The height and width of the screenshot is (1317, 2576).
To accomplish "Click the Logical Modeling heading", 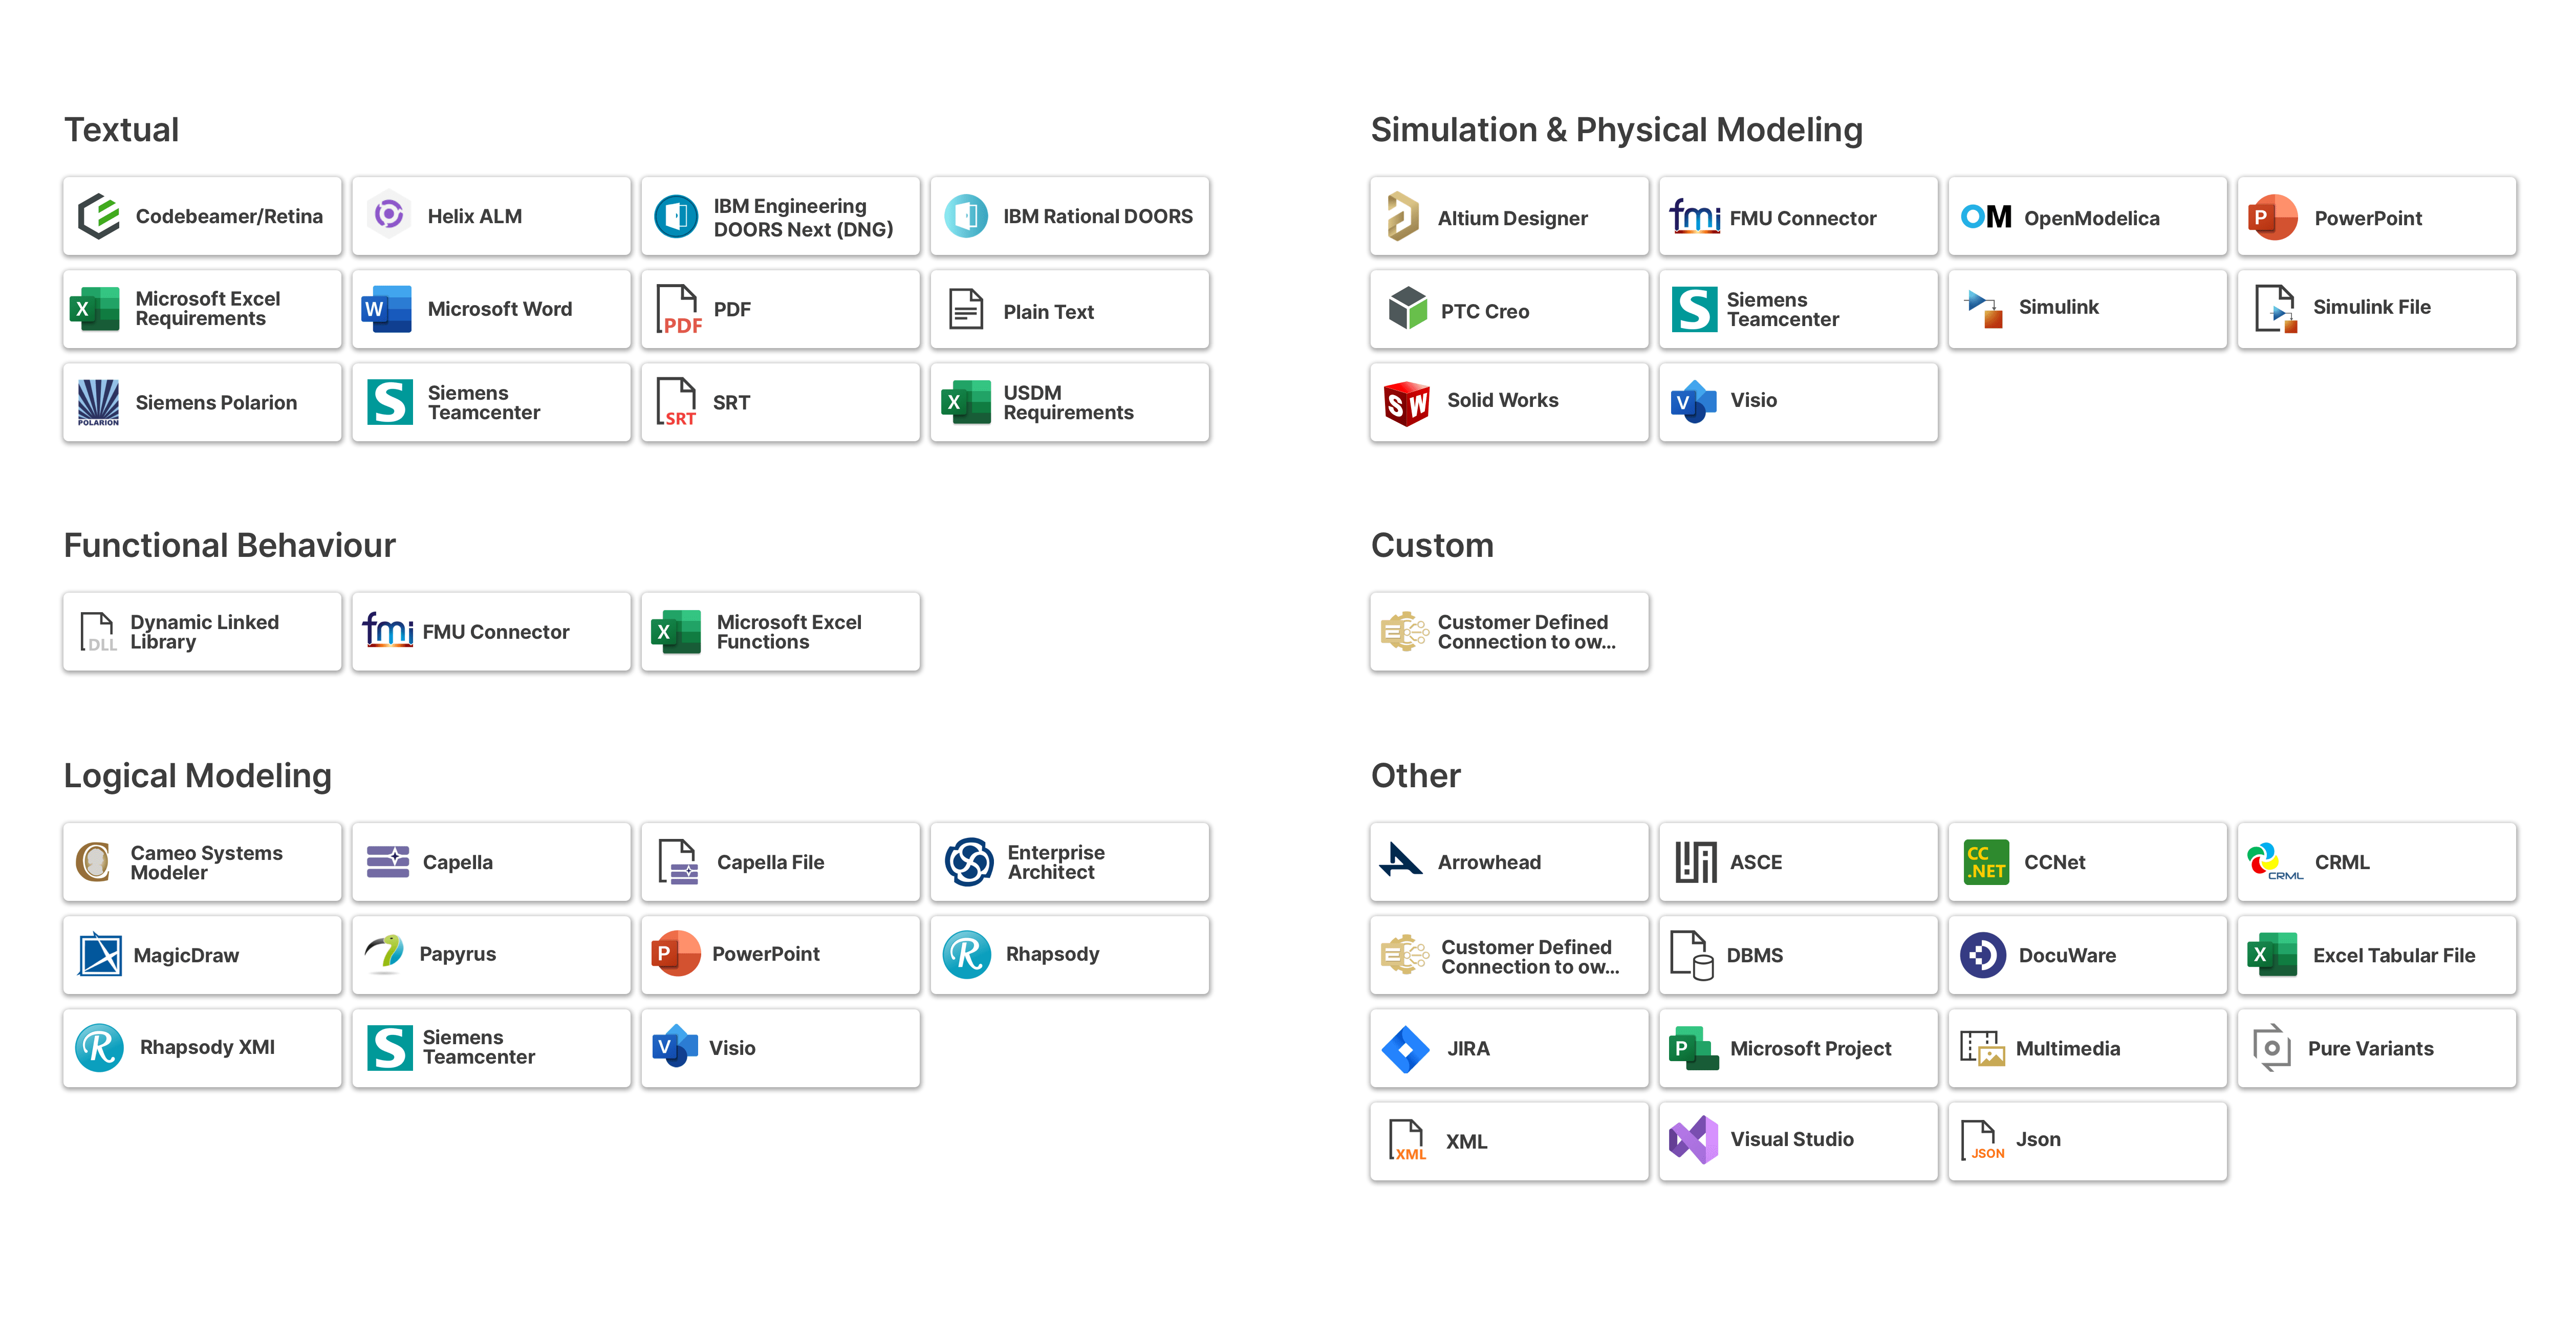I will pos(197,776).
